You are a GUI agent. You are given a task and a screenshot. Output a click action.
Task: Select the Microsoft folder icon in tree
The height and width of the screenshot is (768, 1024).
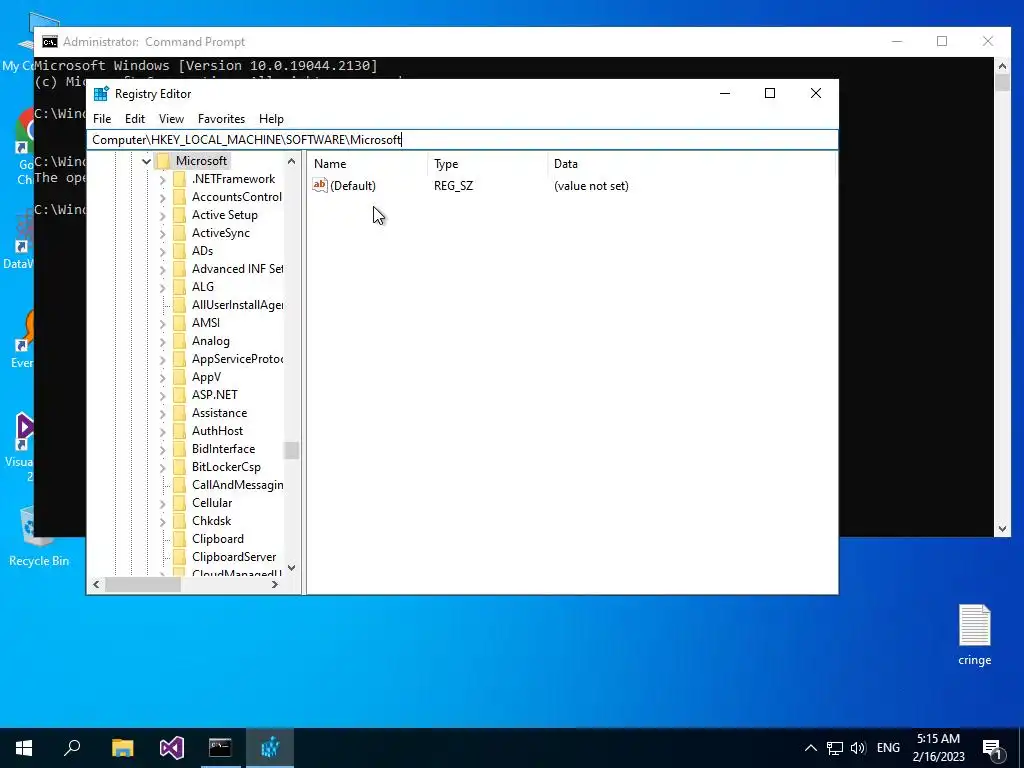pos(163,161)
